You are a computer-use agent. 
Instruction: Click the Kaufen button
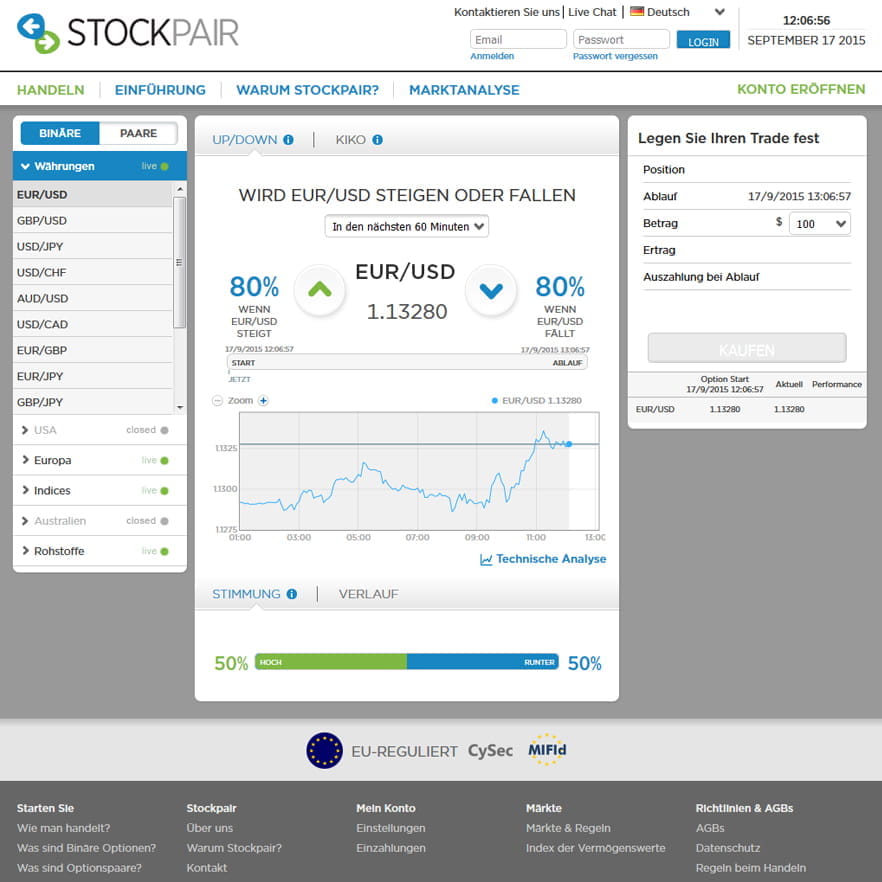(x=747, y=348)
